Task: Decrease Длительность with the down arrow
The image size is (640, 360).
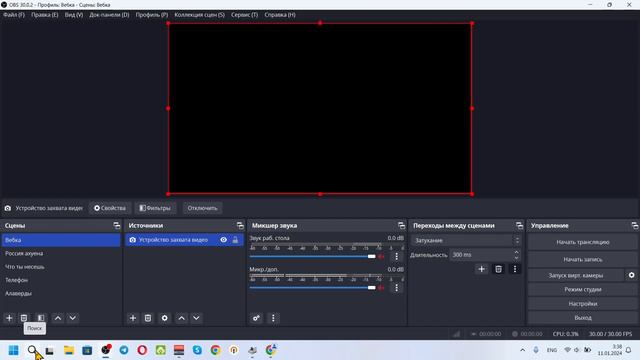Action: [x=516, y=258]
